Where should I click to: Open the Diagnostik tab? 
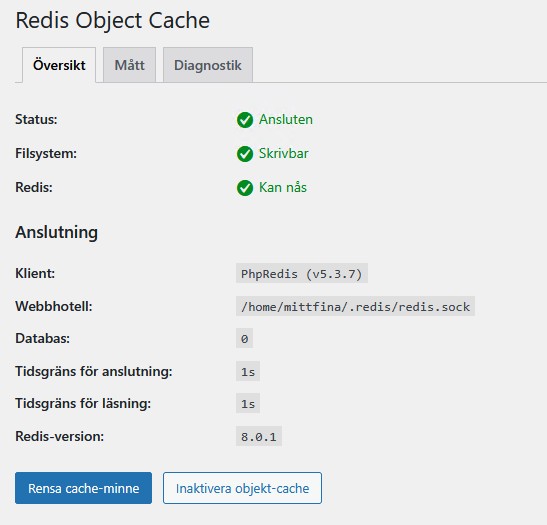pyautogui.click(x=208, y=65)
